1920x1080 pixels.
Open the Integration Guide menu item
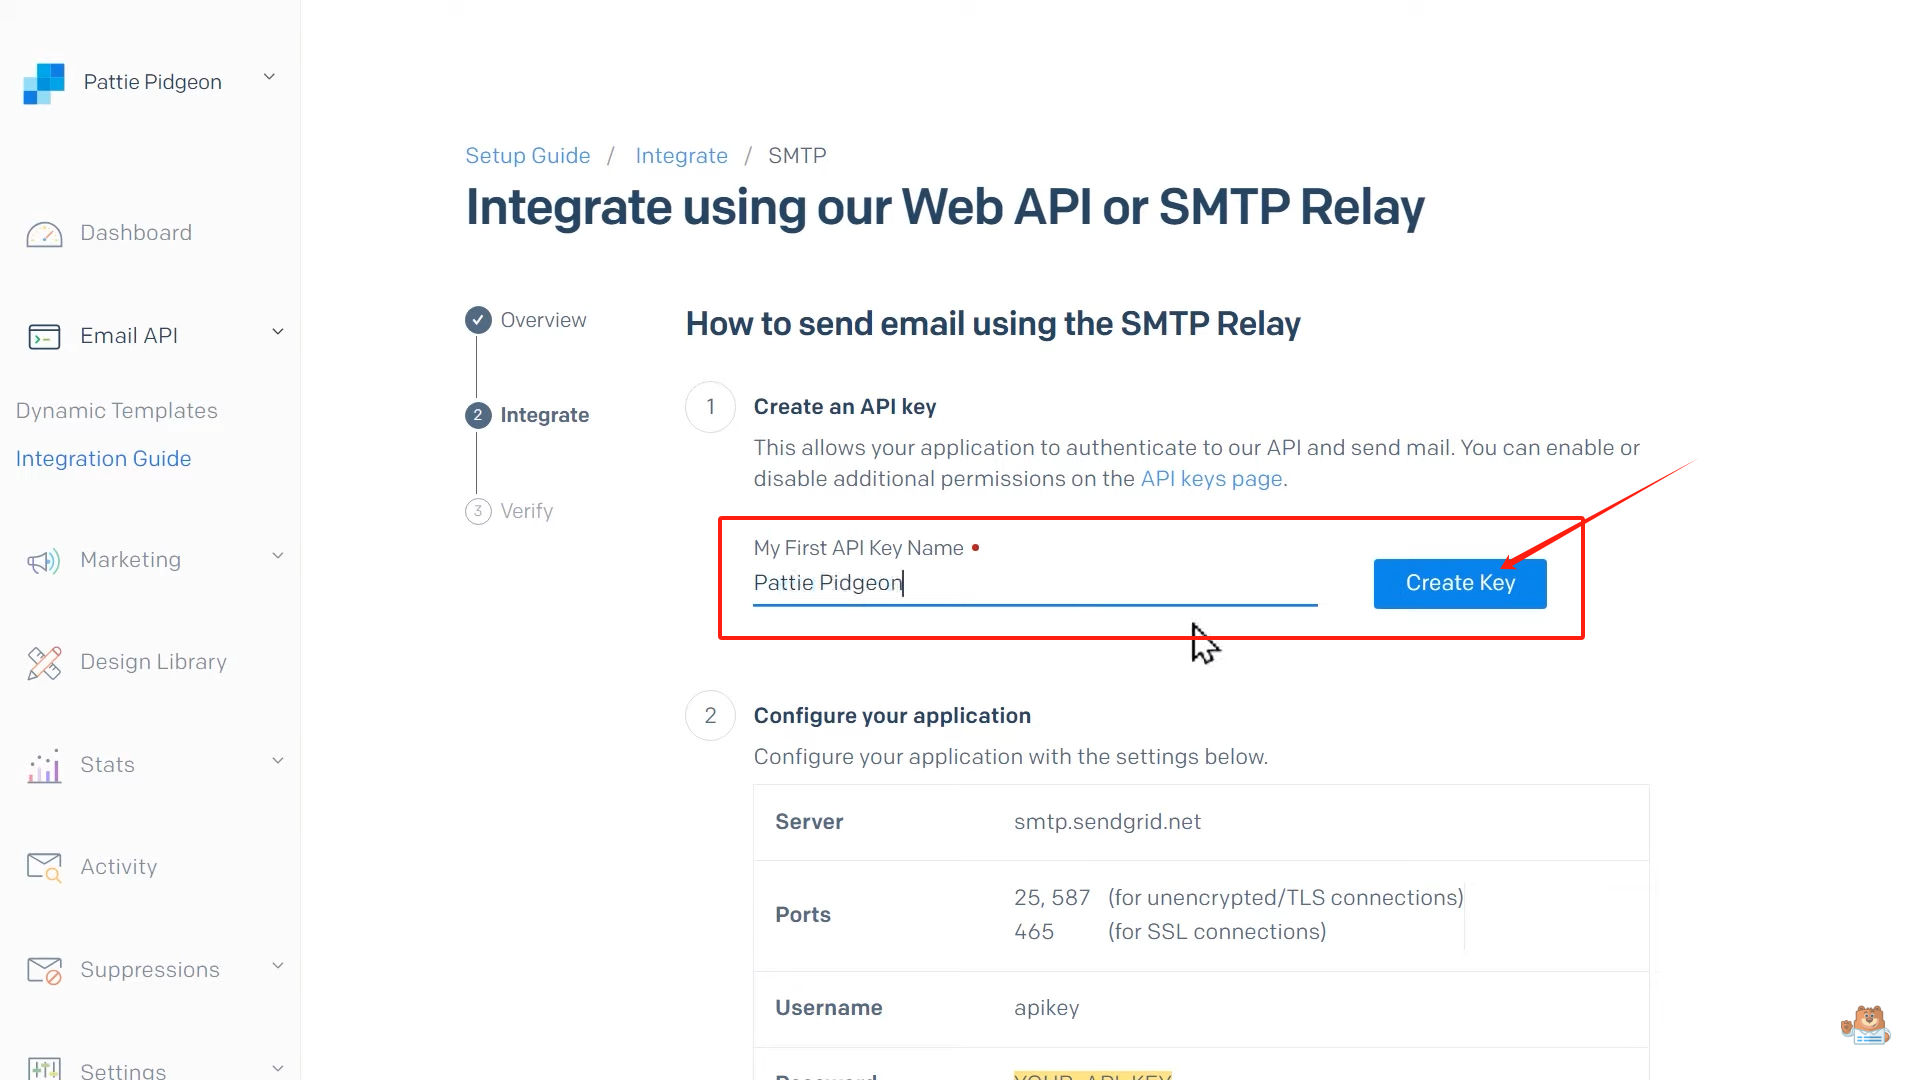coord(103,458)
